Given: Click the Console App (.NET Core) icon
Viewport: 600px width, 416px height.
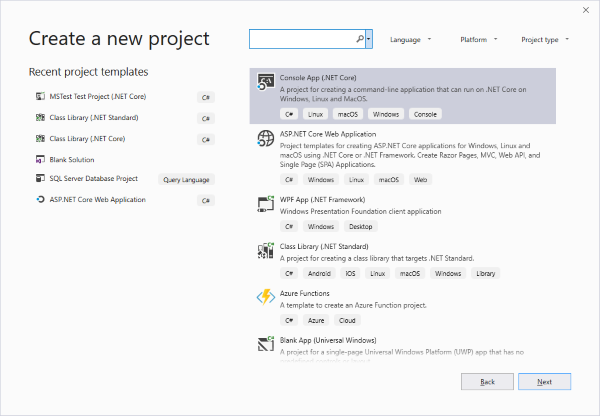Looking at the screenshot, I should (x=266, y=82).
